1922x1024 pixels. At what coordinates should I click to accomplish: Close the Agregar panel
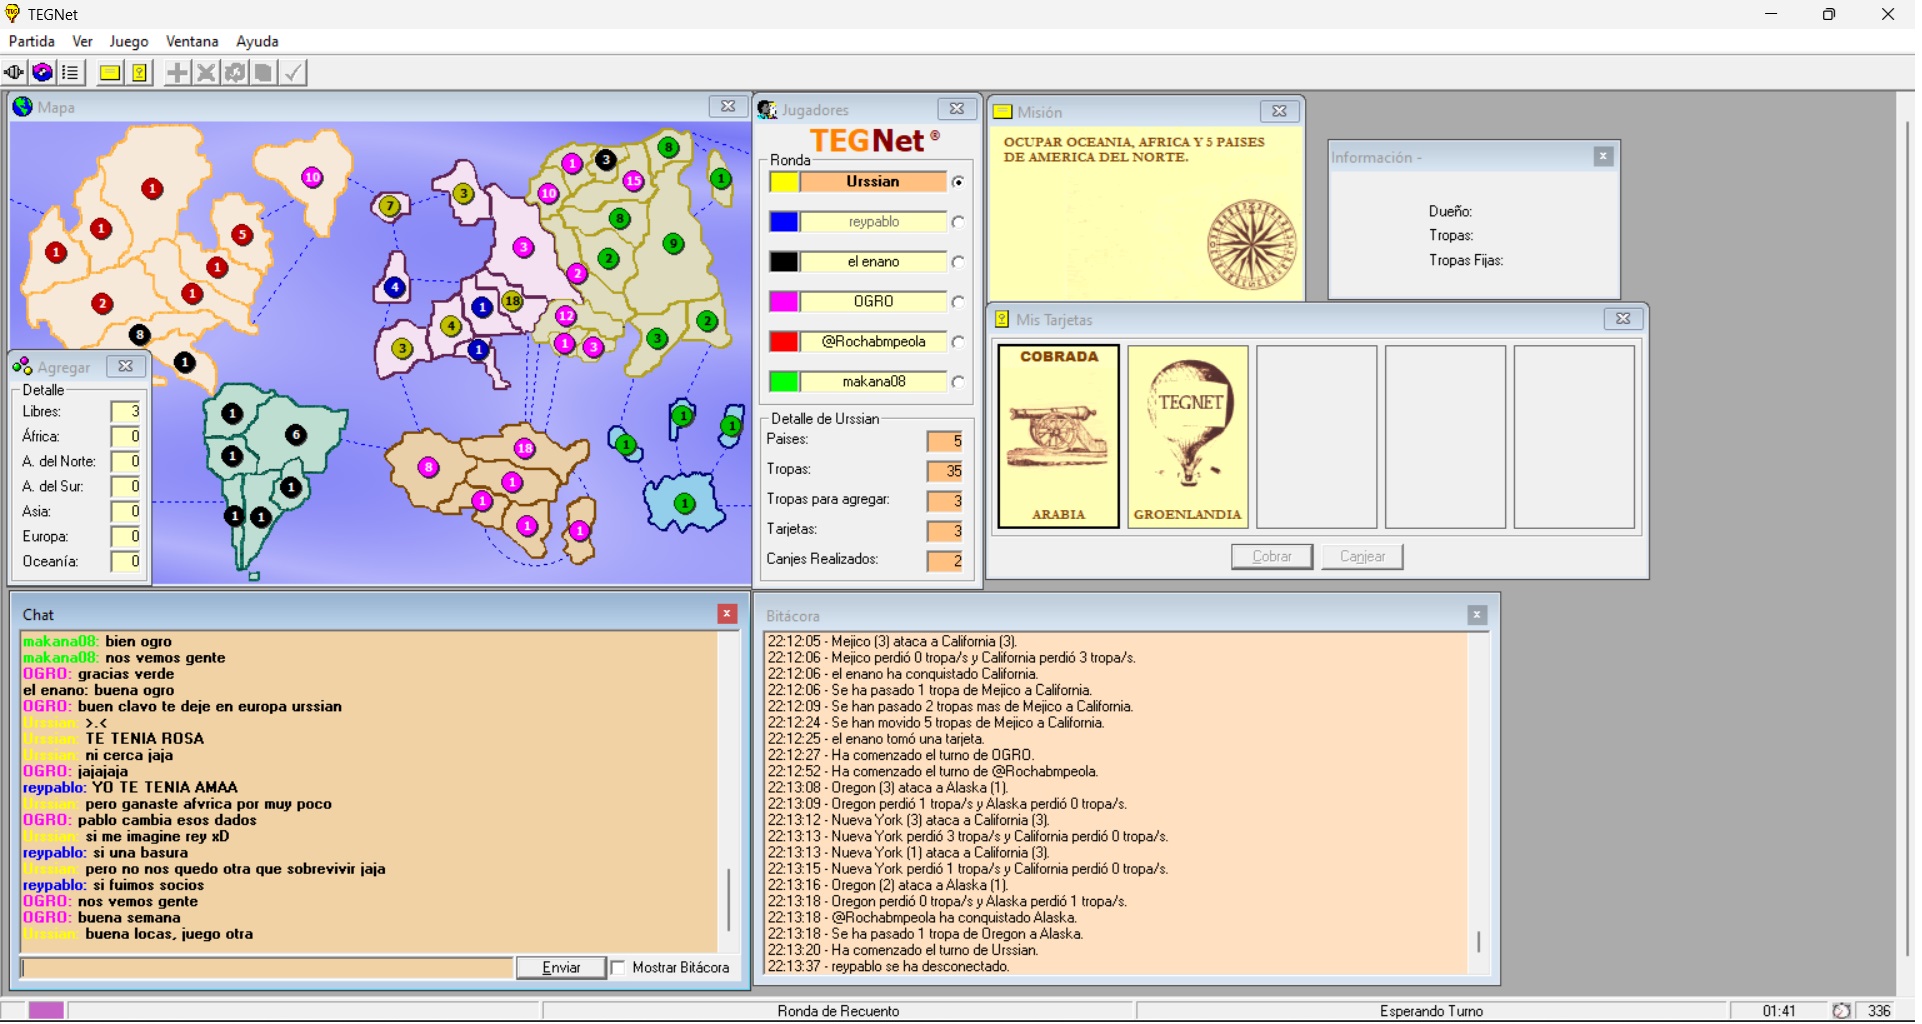[x=126, y=366]
